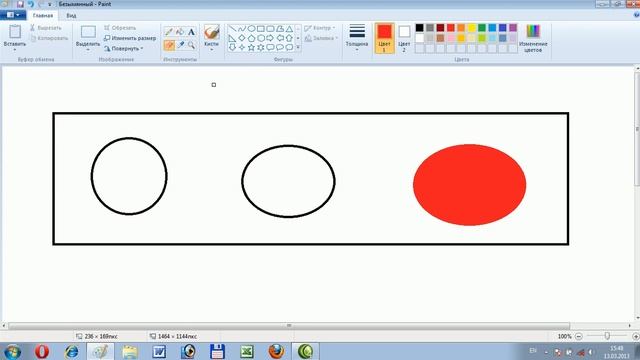Click the Undo arrow in quick access toolbar

[31, 4]
